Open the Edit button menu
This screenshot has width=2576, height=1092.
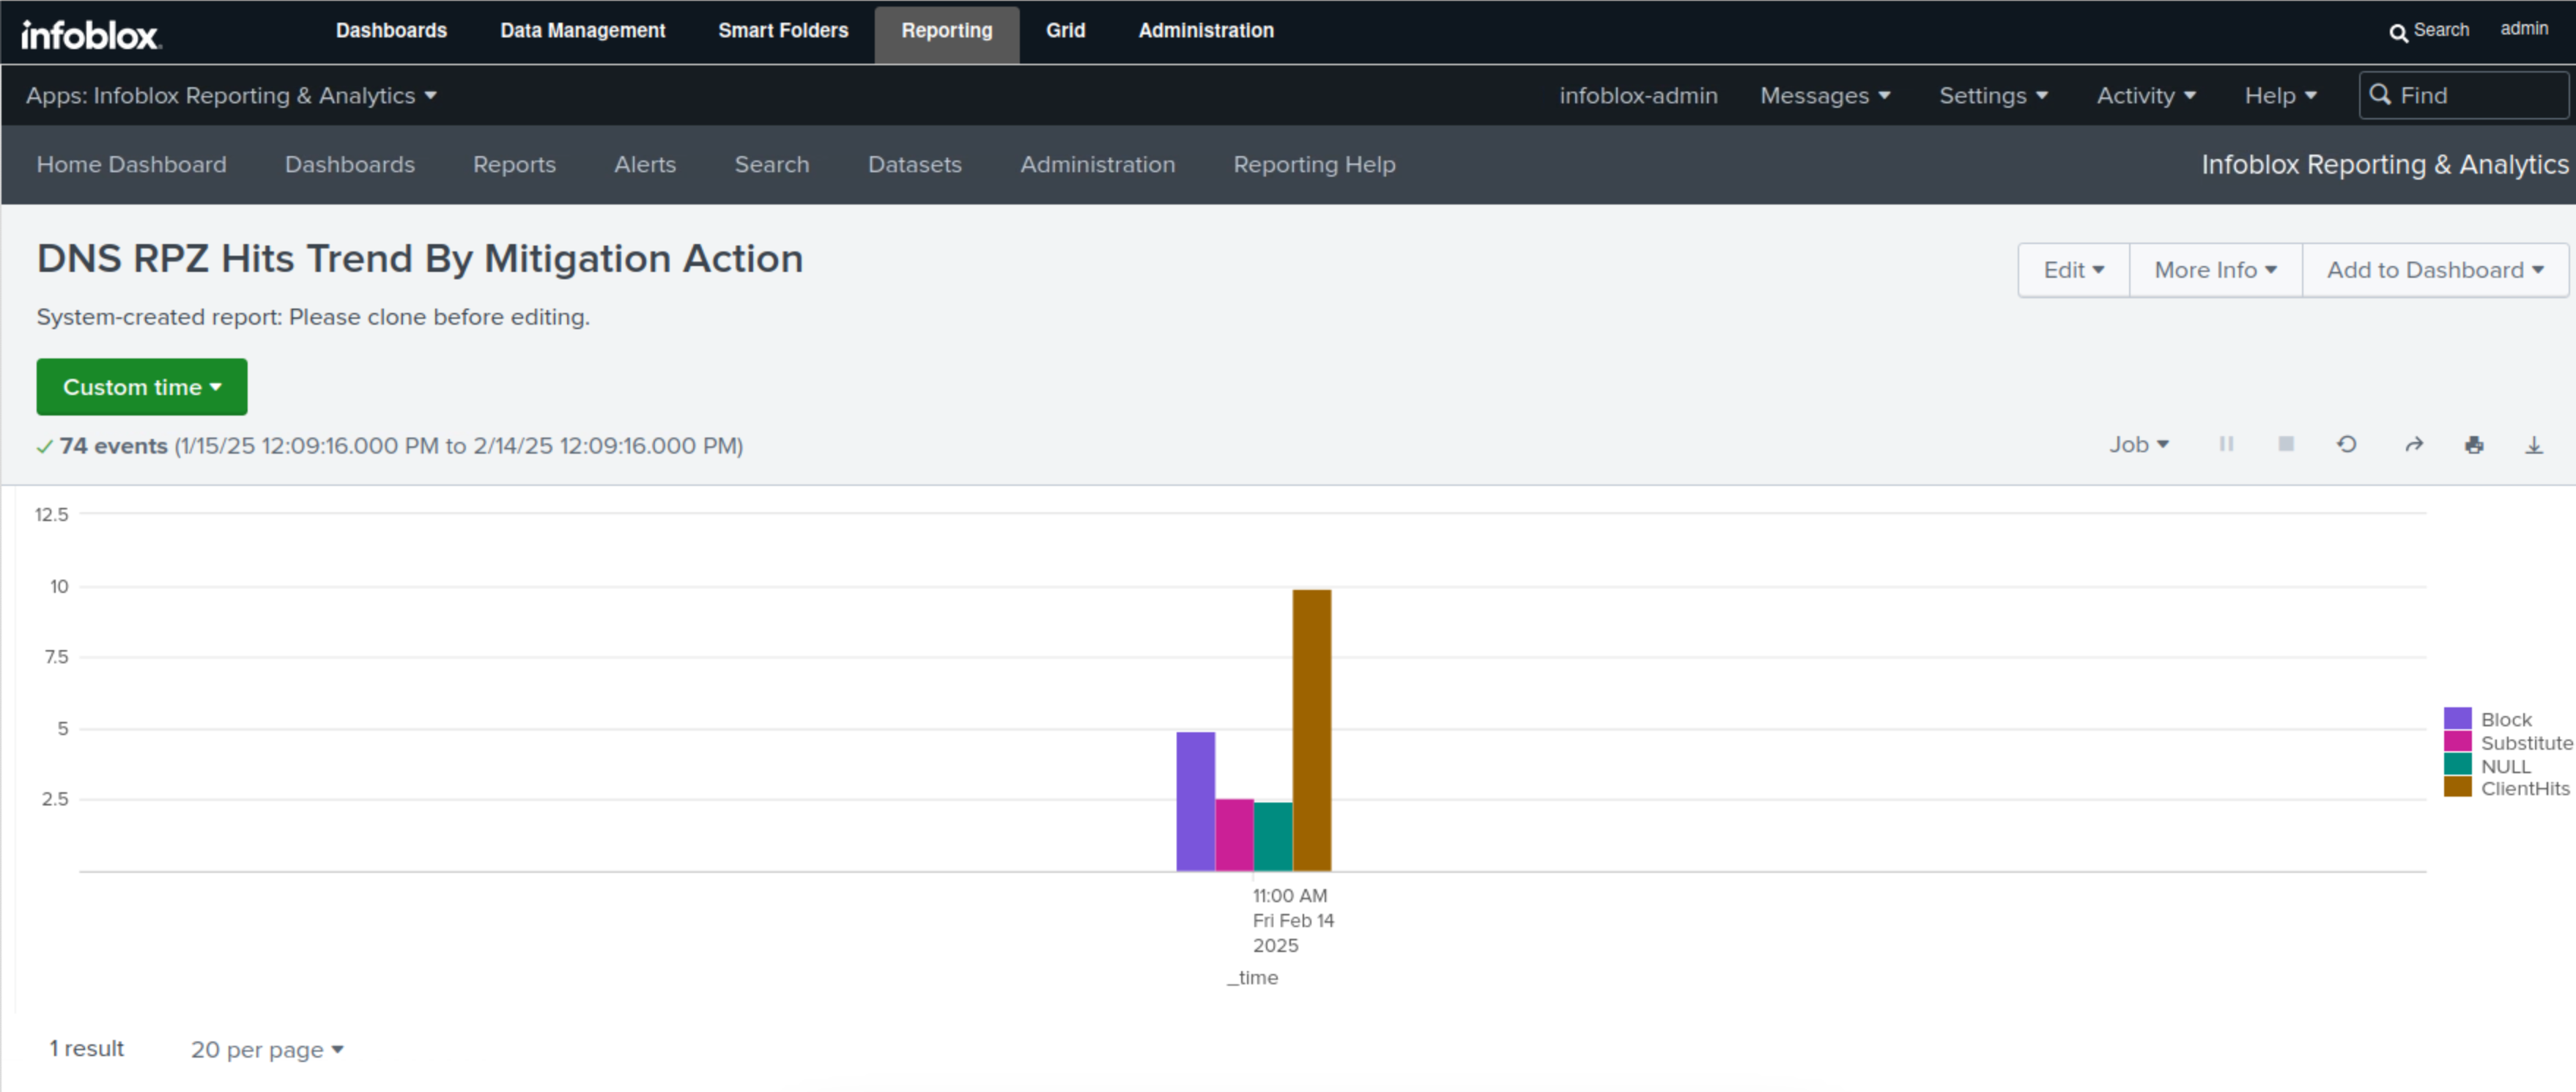pyautogui.click(x=2073, y=270)
